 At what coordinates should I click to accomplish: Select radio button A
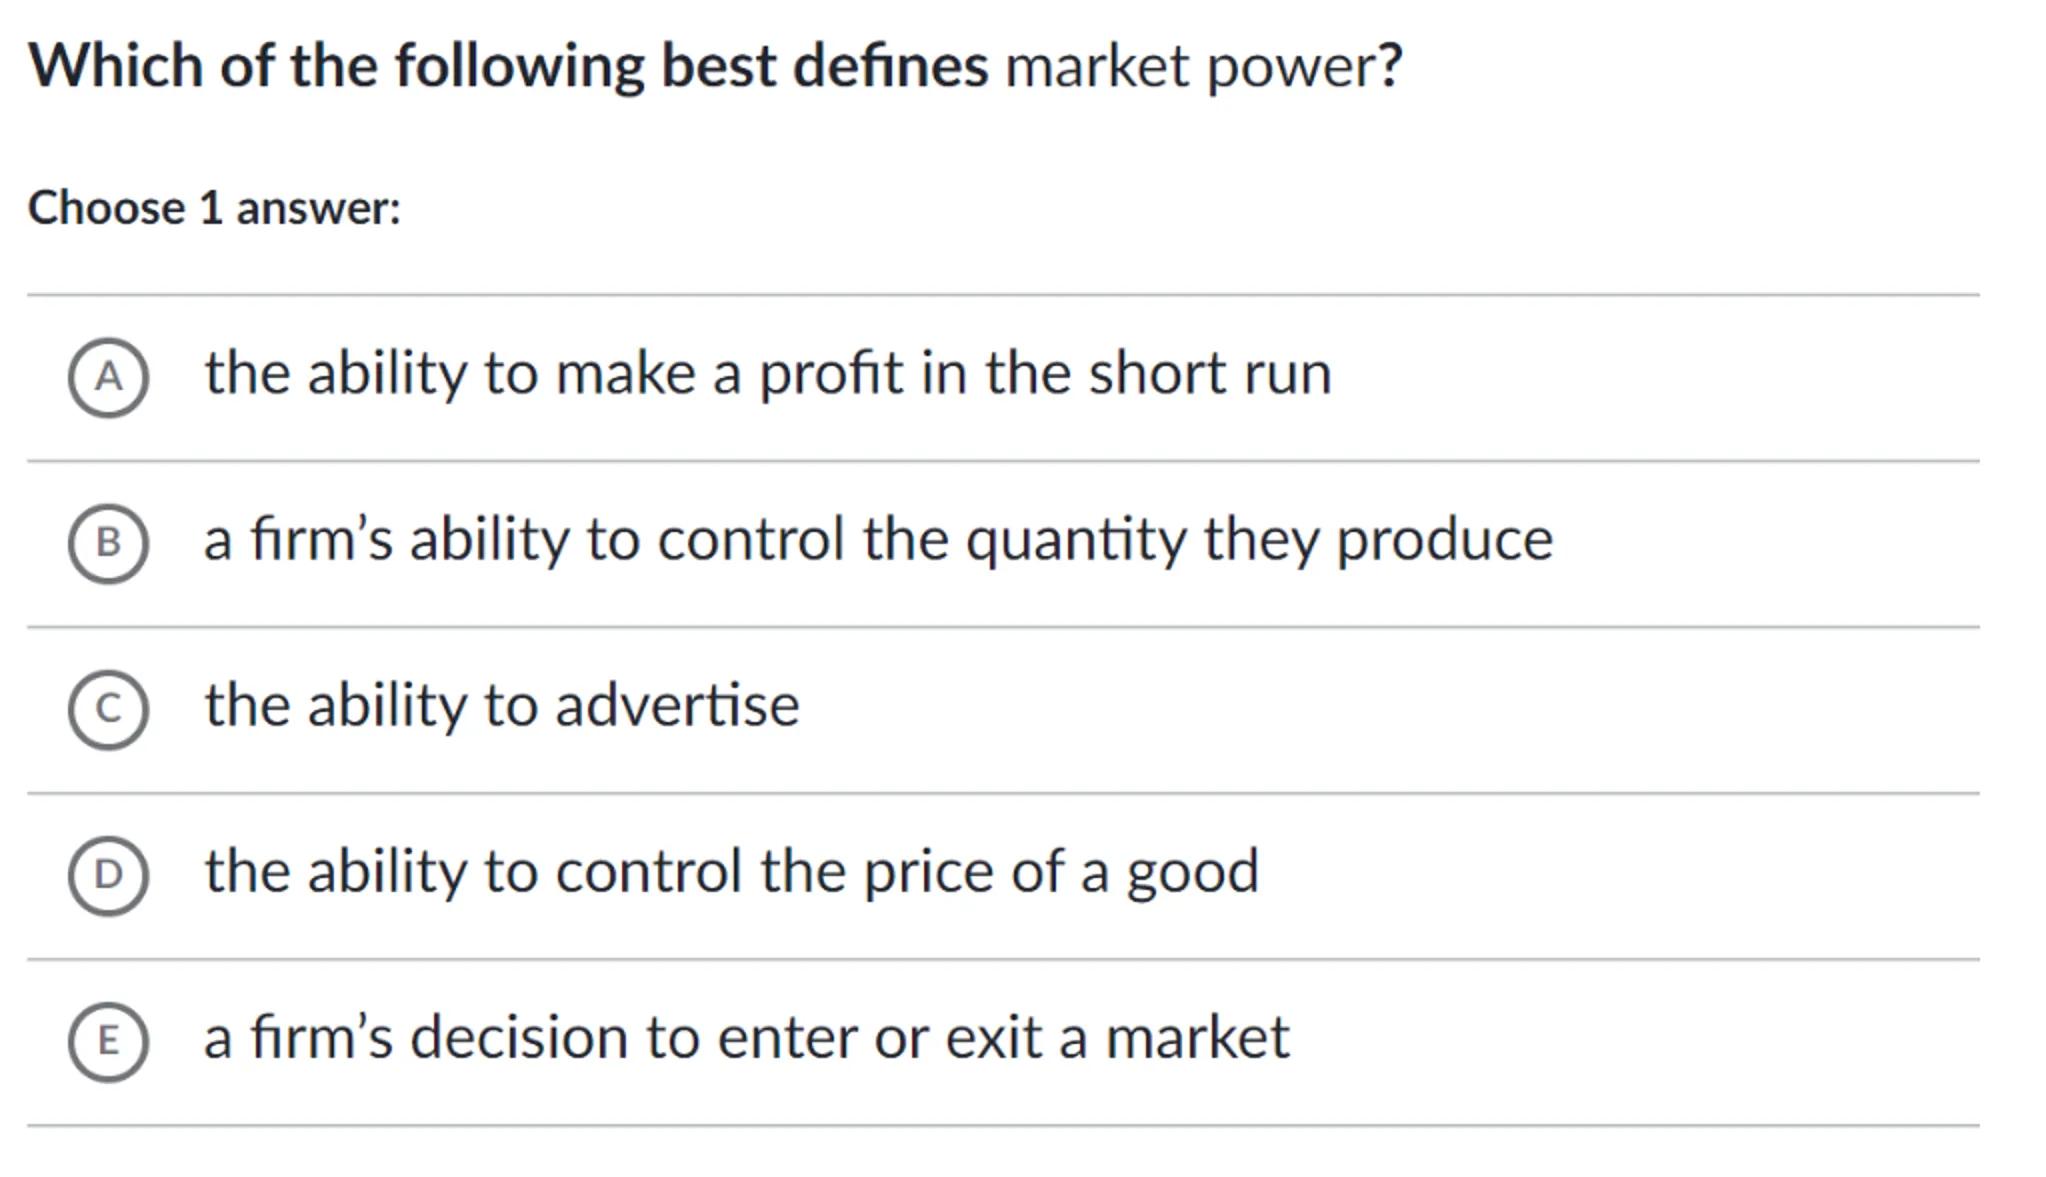(108, 377)
